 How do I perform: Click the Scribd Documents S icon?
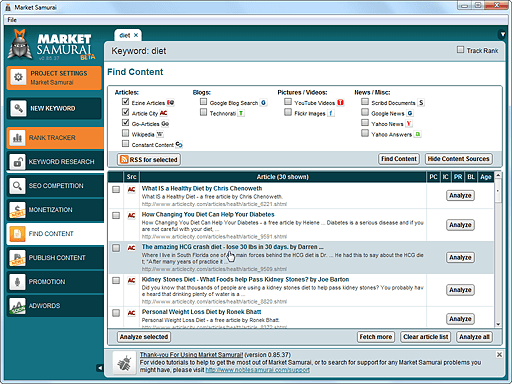tap(421, 103)
